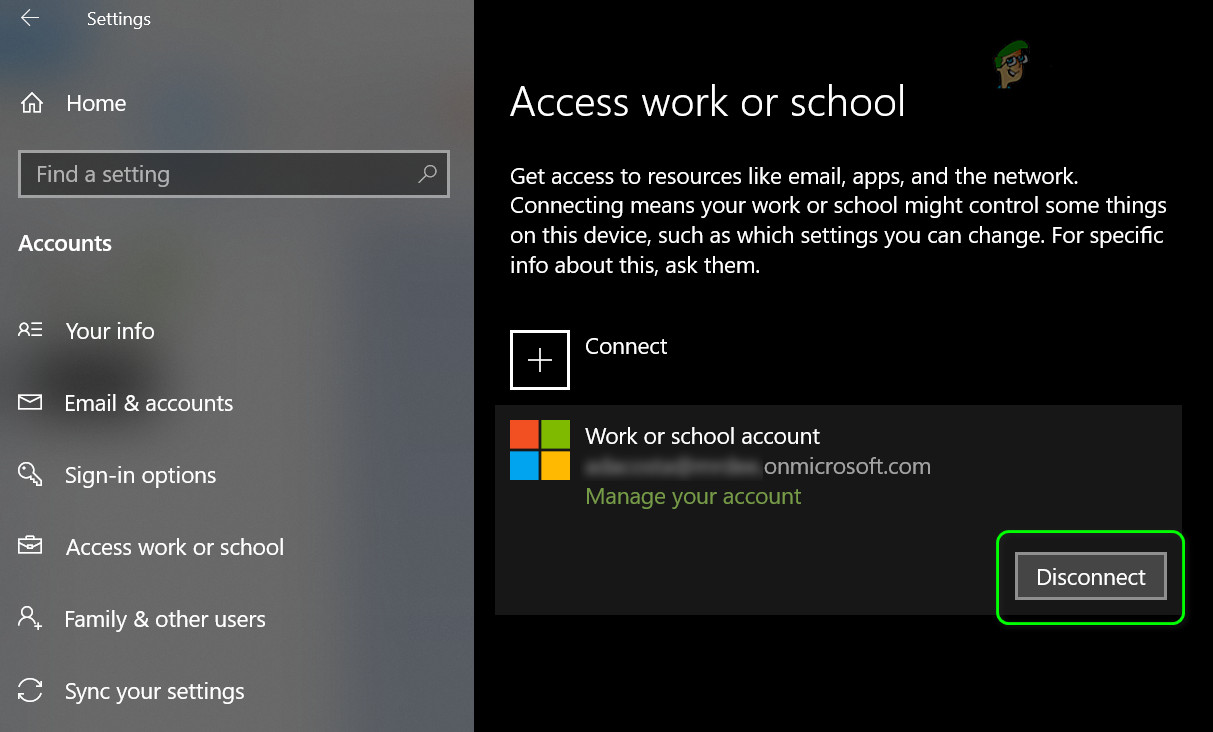
Task: Click the Home house icon
Action: point(32,103)
